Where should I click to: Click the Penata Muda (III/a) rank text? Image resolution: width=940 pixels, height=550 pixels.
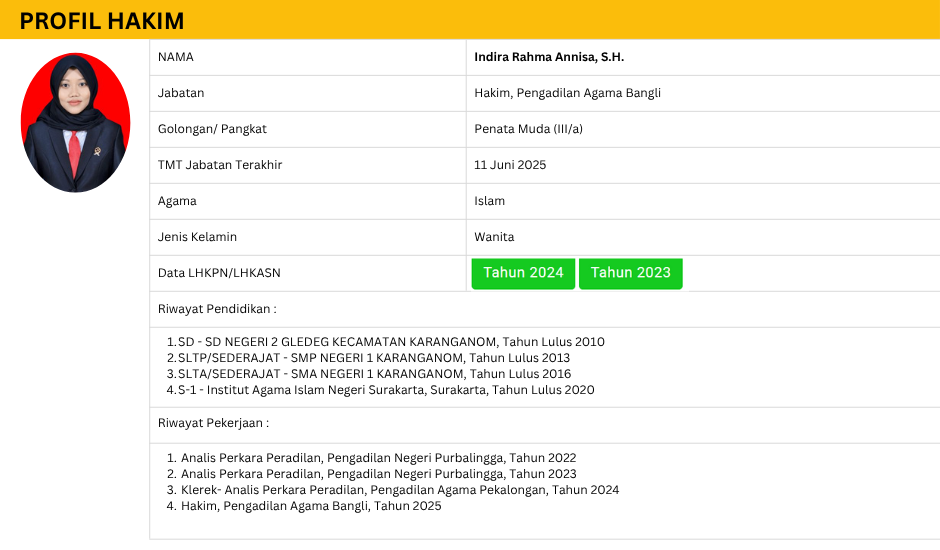(528, 129)
